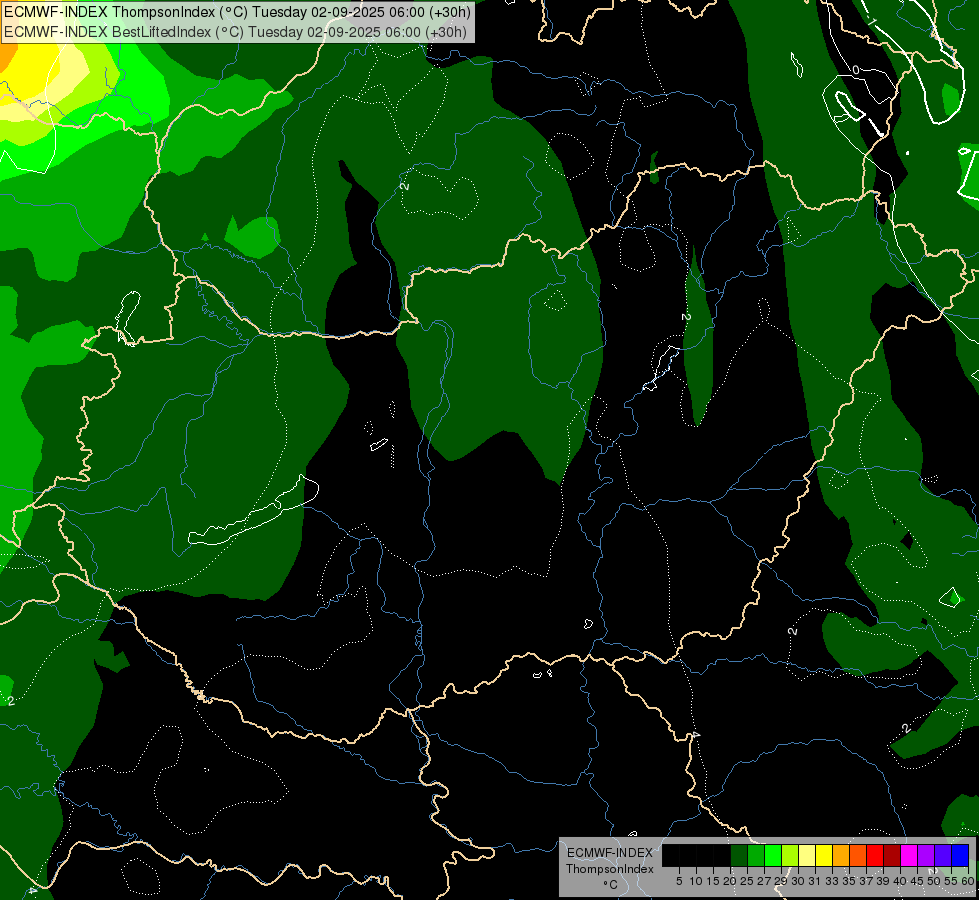Select the orange 33–35 legend swatch
The width and height of the screenshot is (979, 900).
coord(841,855)
